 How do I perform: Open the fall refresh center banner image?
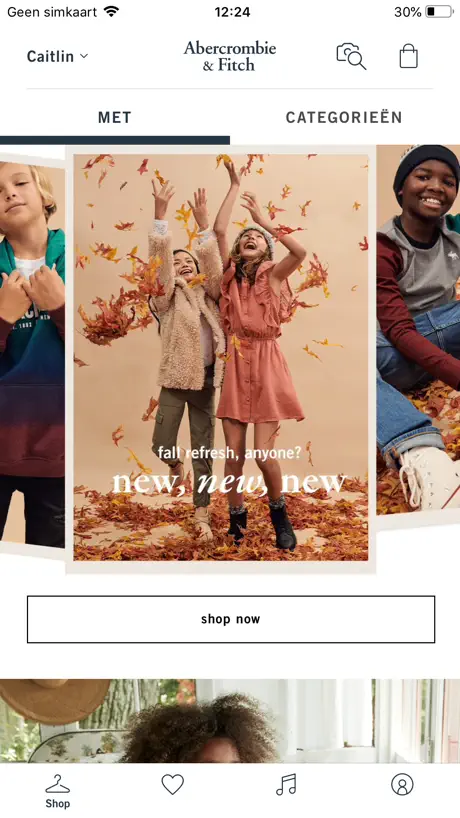coord(221,360)
